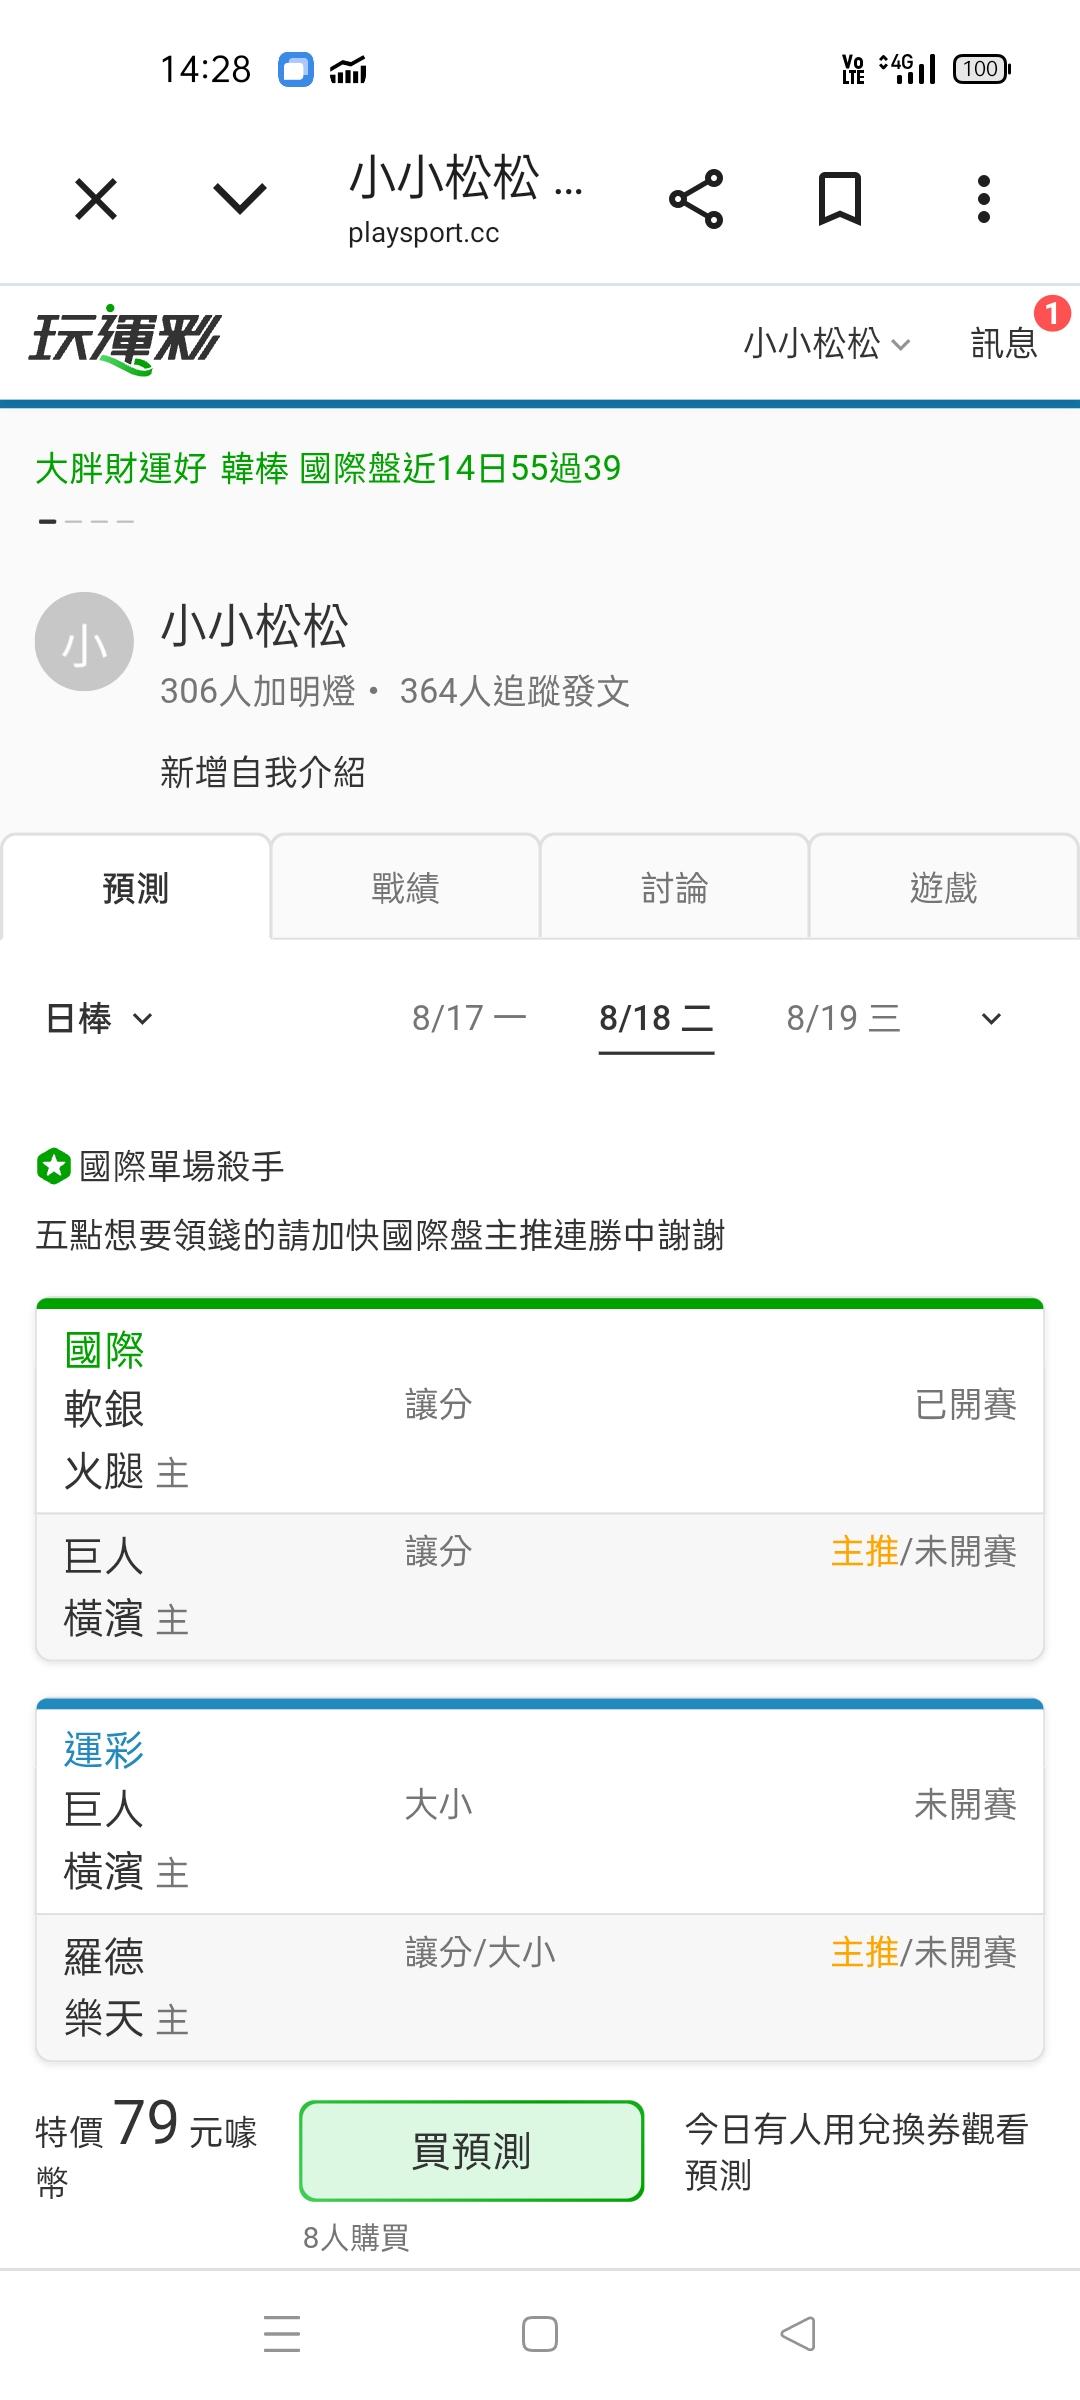This screenshot has width=1080, height=2400.
Task: Expand more dates chevron beside 8/19
Action: point(991,1019)
